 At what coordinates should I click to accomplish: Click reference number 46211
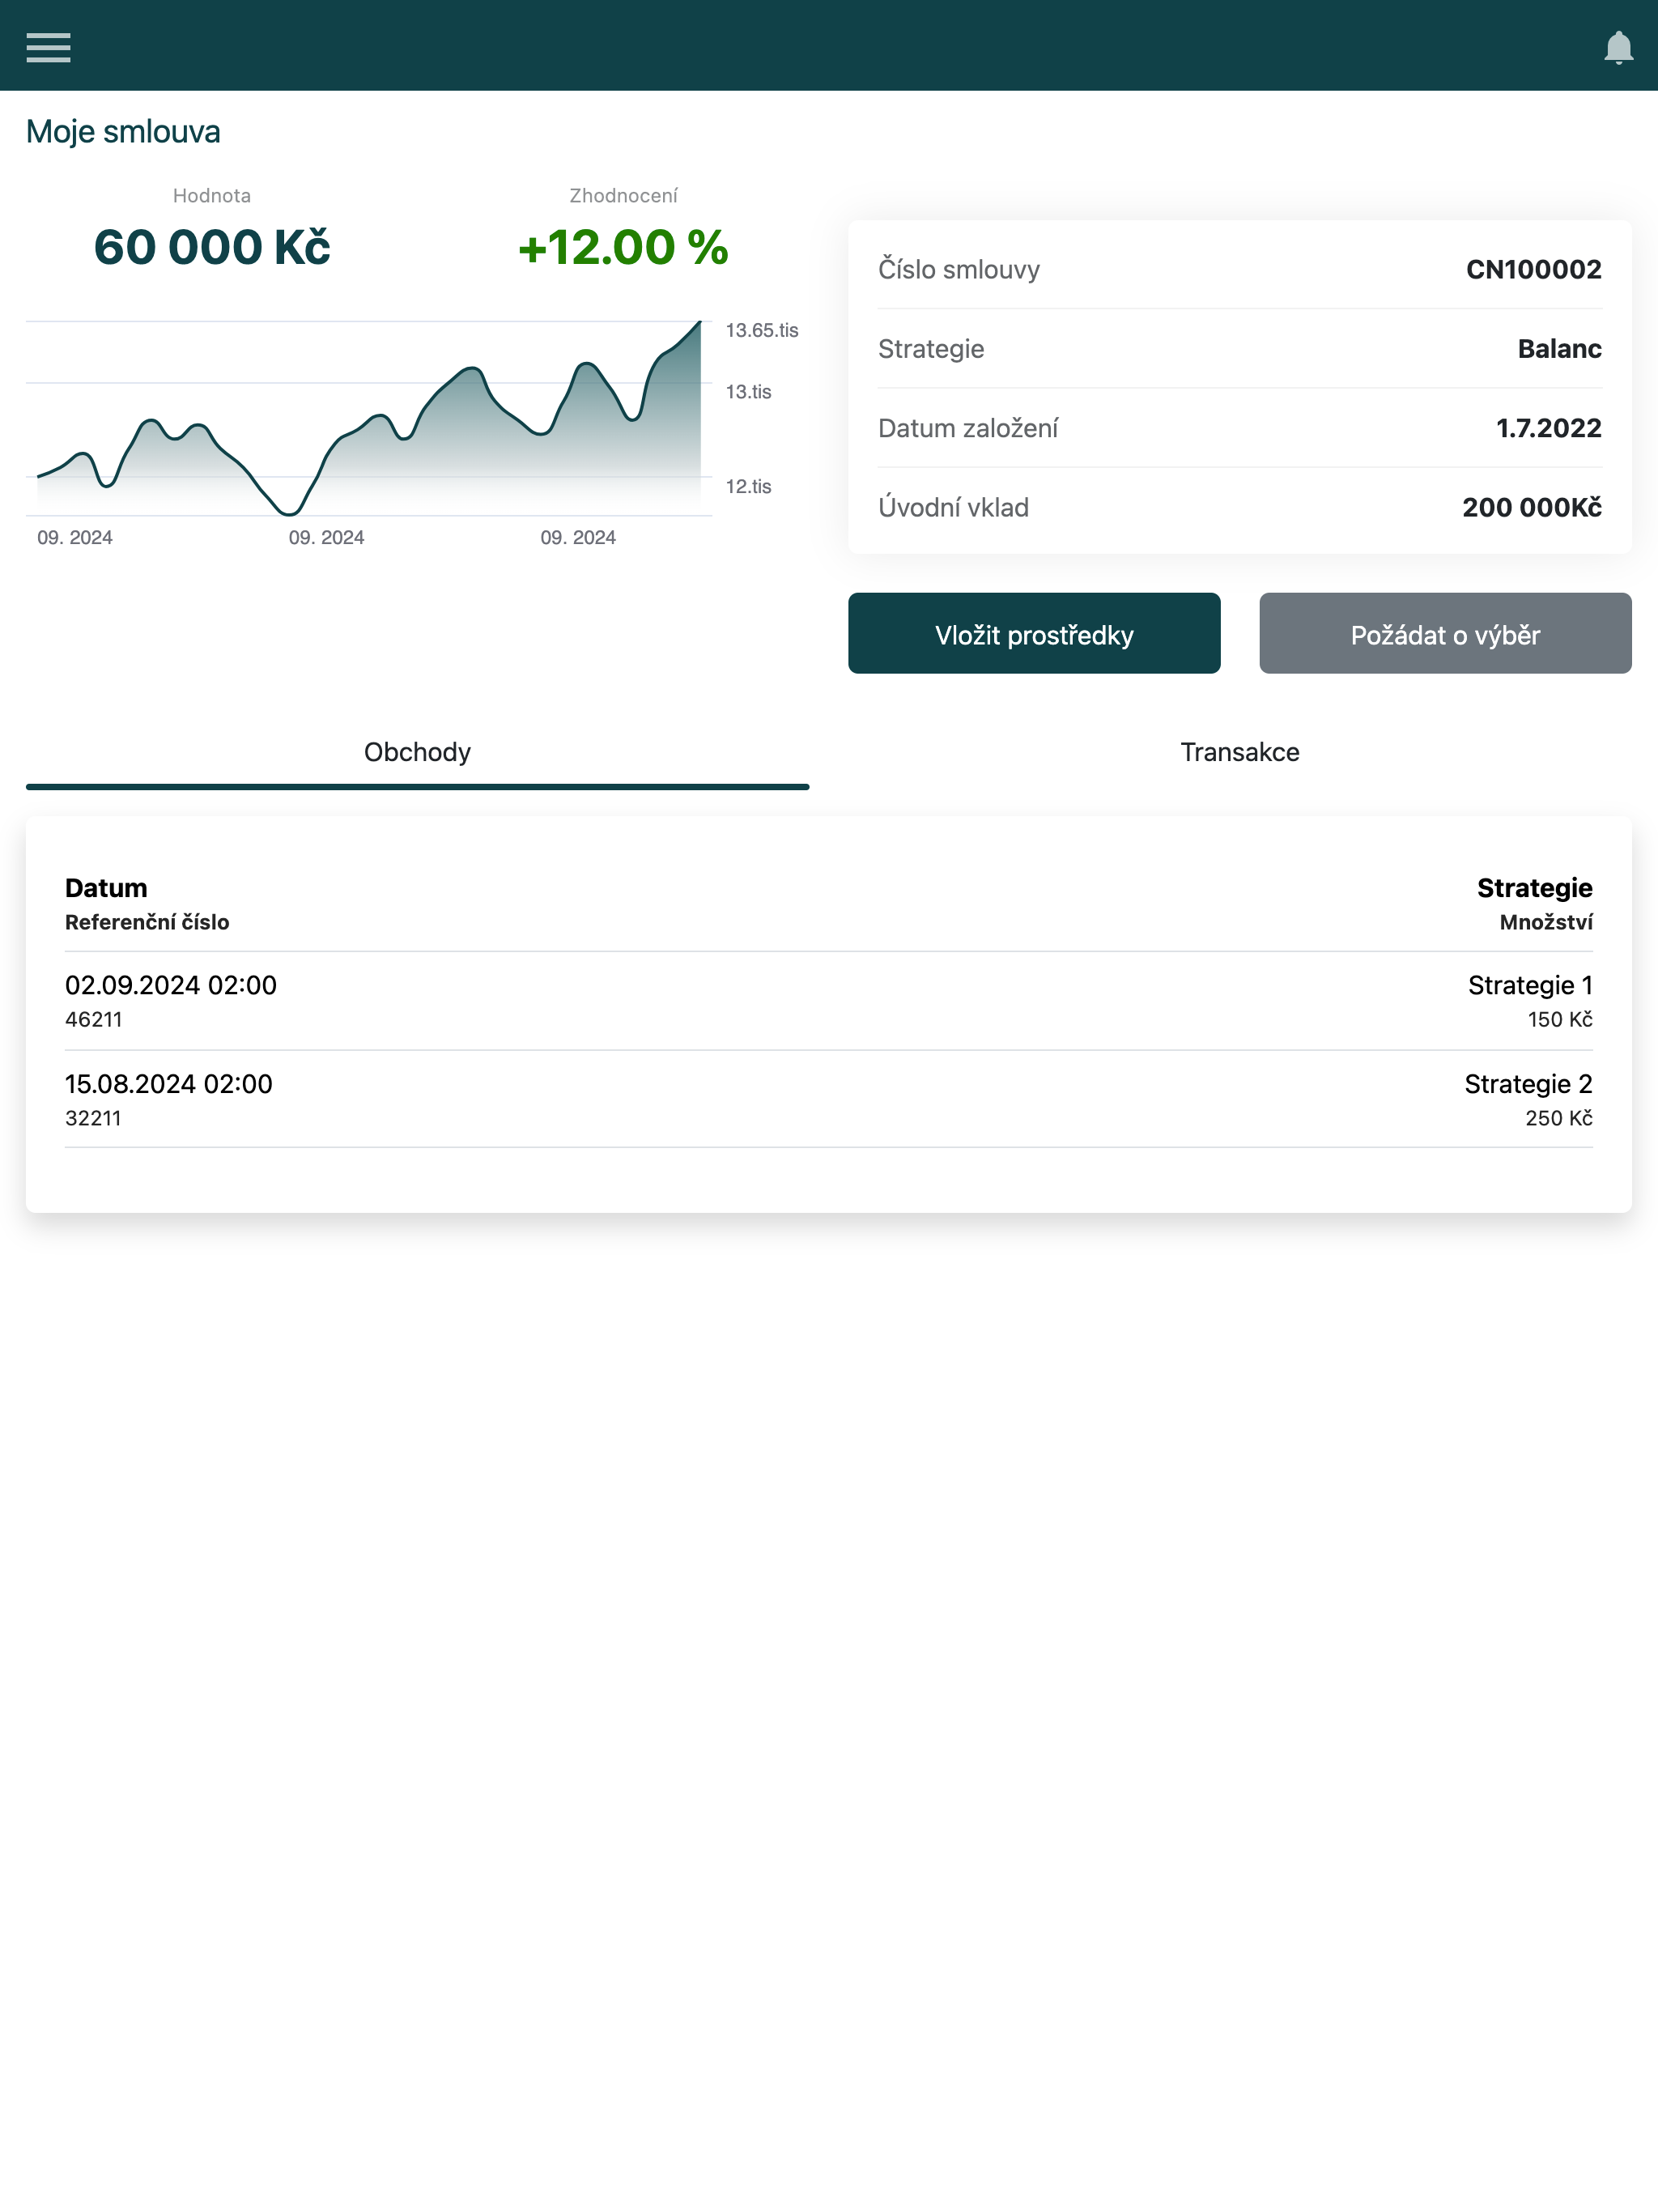(x=93, y=1019)
